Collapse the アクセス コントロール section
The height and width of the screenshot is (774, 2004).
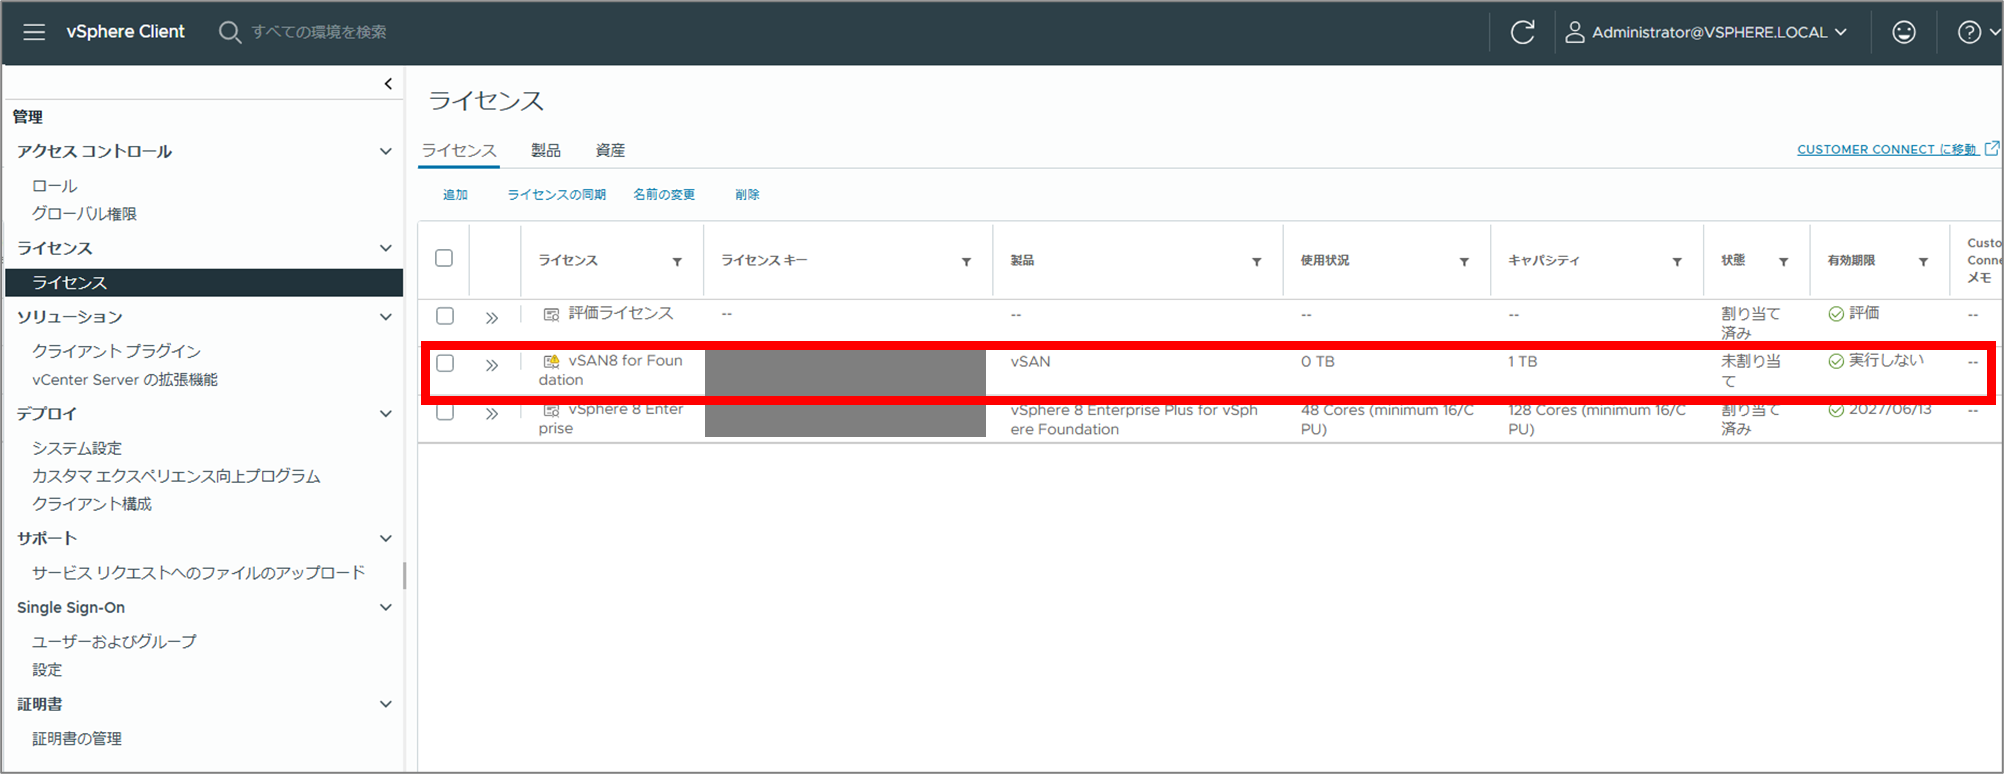tap(385, 151)
